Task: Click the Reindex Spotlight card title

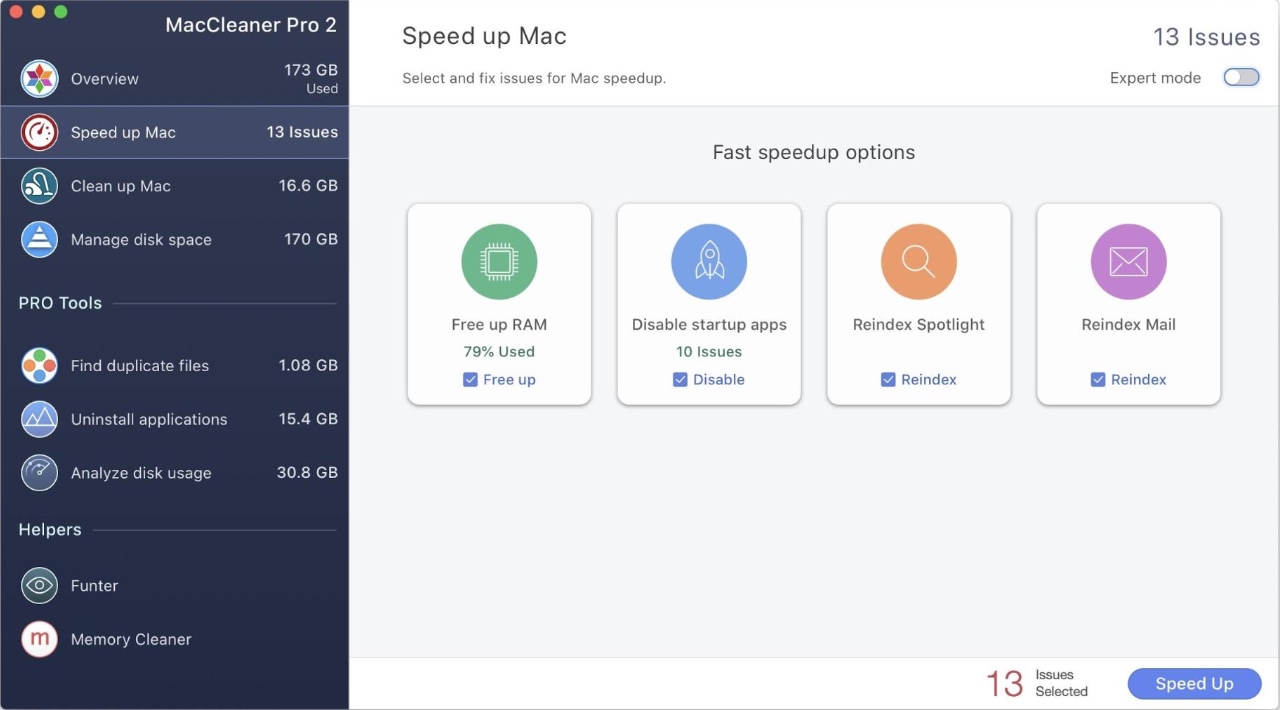Action: pyautogui.click(x=919, y=325)
